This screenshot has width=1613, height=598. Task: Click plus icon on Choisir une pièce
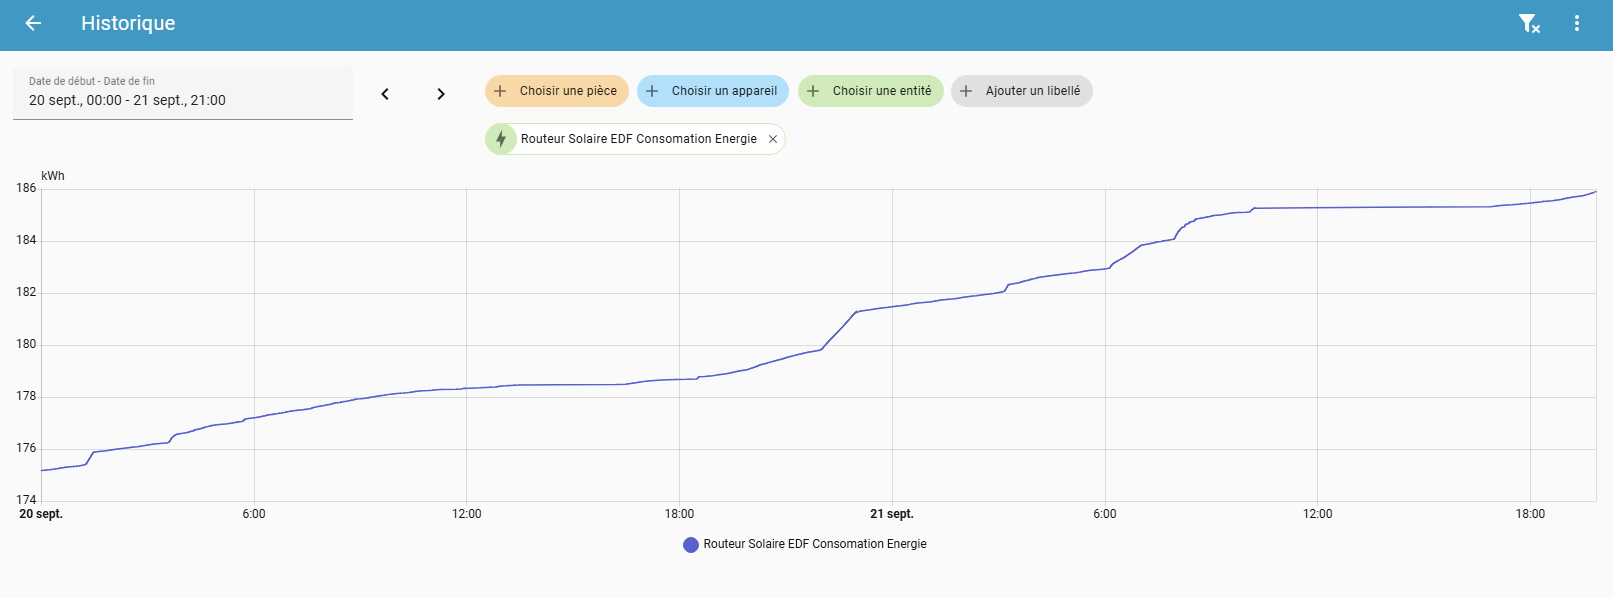[501, 91]
